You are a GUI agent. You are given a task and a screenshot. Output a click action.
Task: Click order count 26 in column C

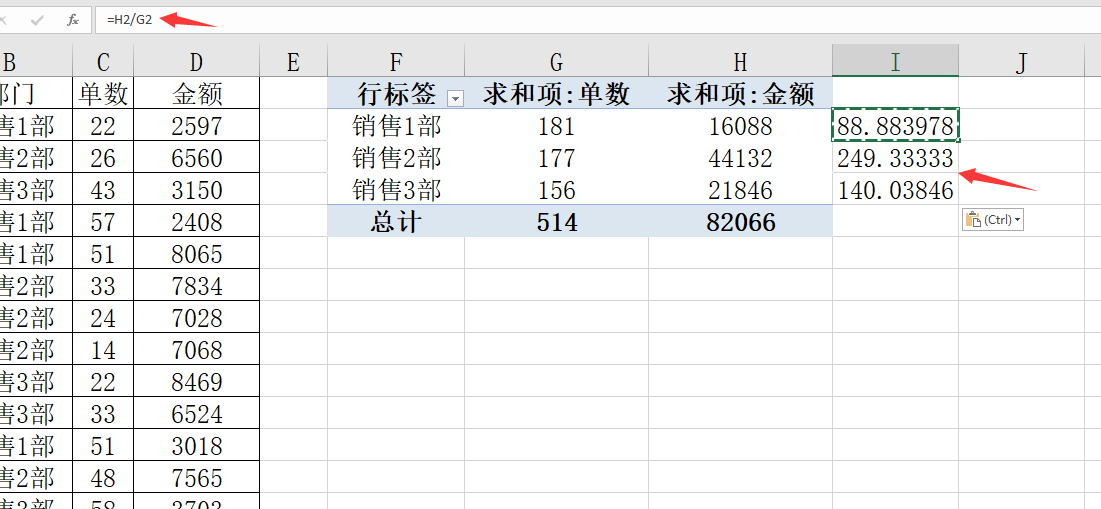pos(103,158)
